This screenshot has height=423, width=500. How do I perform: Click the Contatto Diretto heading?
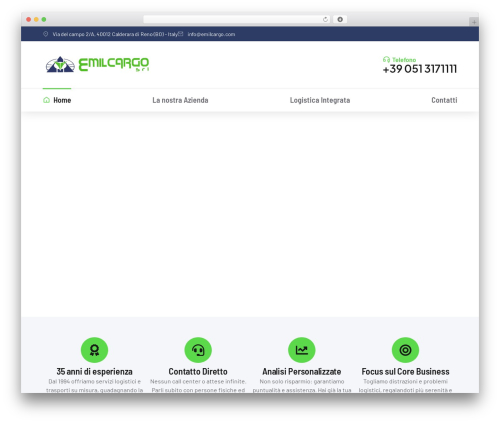point(198,371)
